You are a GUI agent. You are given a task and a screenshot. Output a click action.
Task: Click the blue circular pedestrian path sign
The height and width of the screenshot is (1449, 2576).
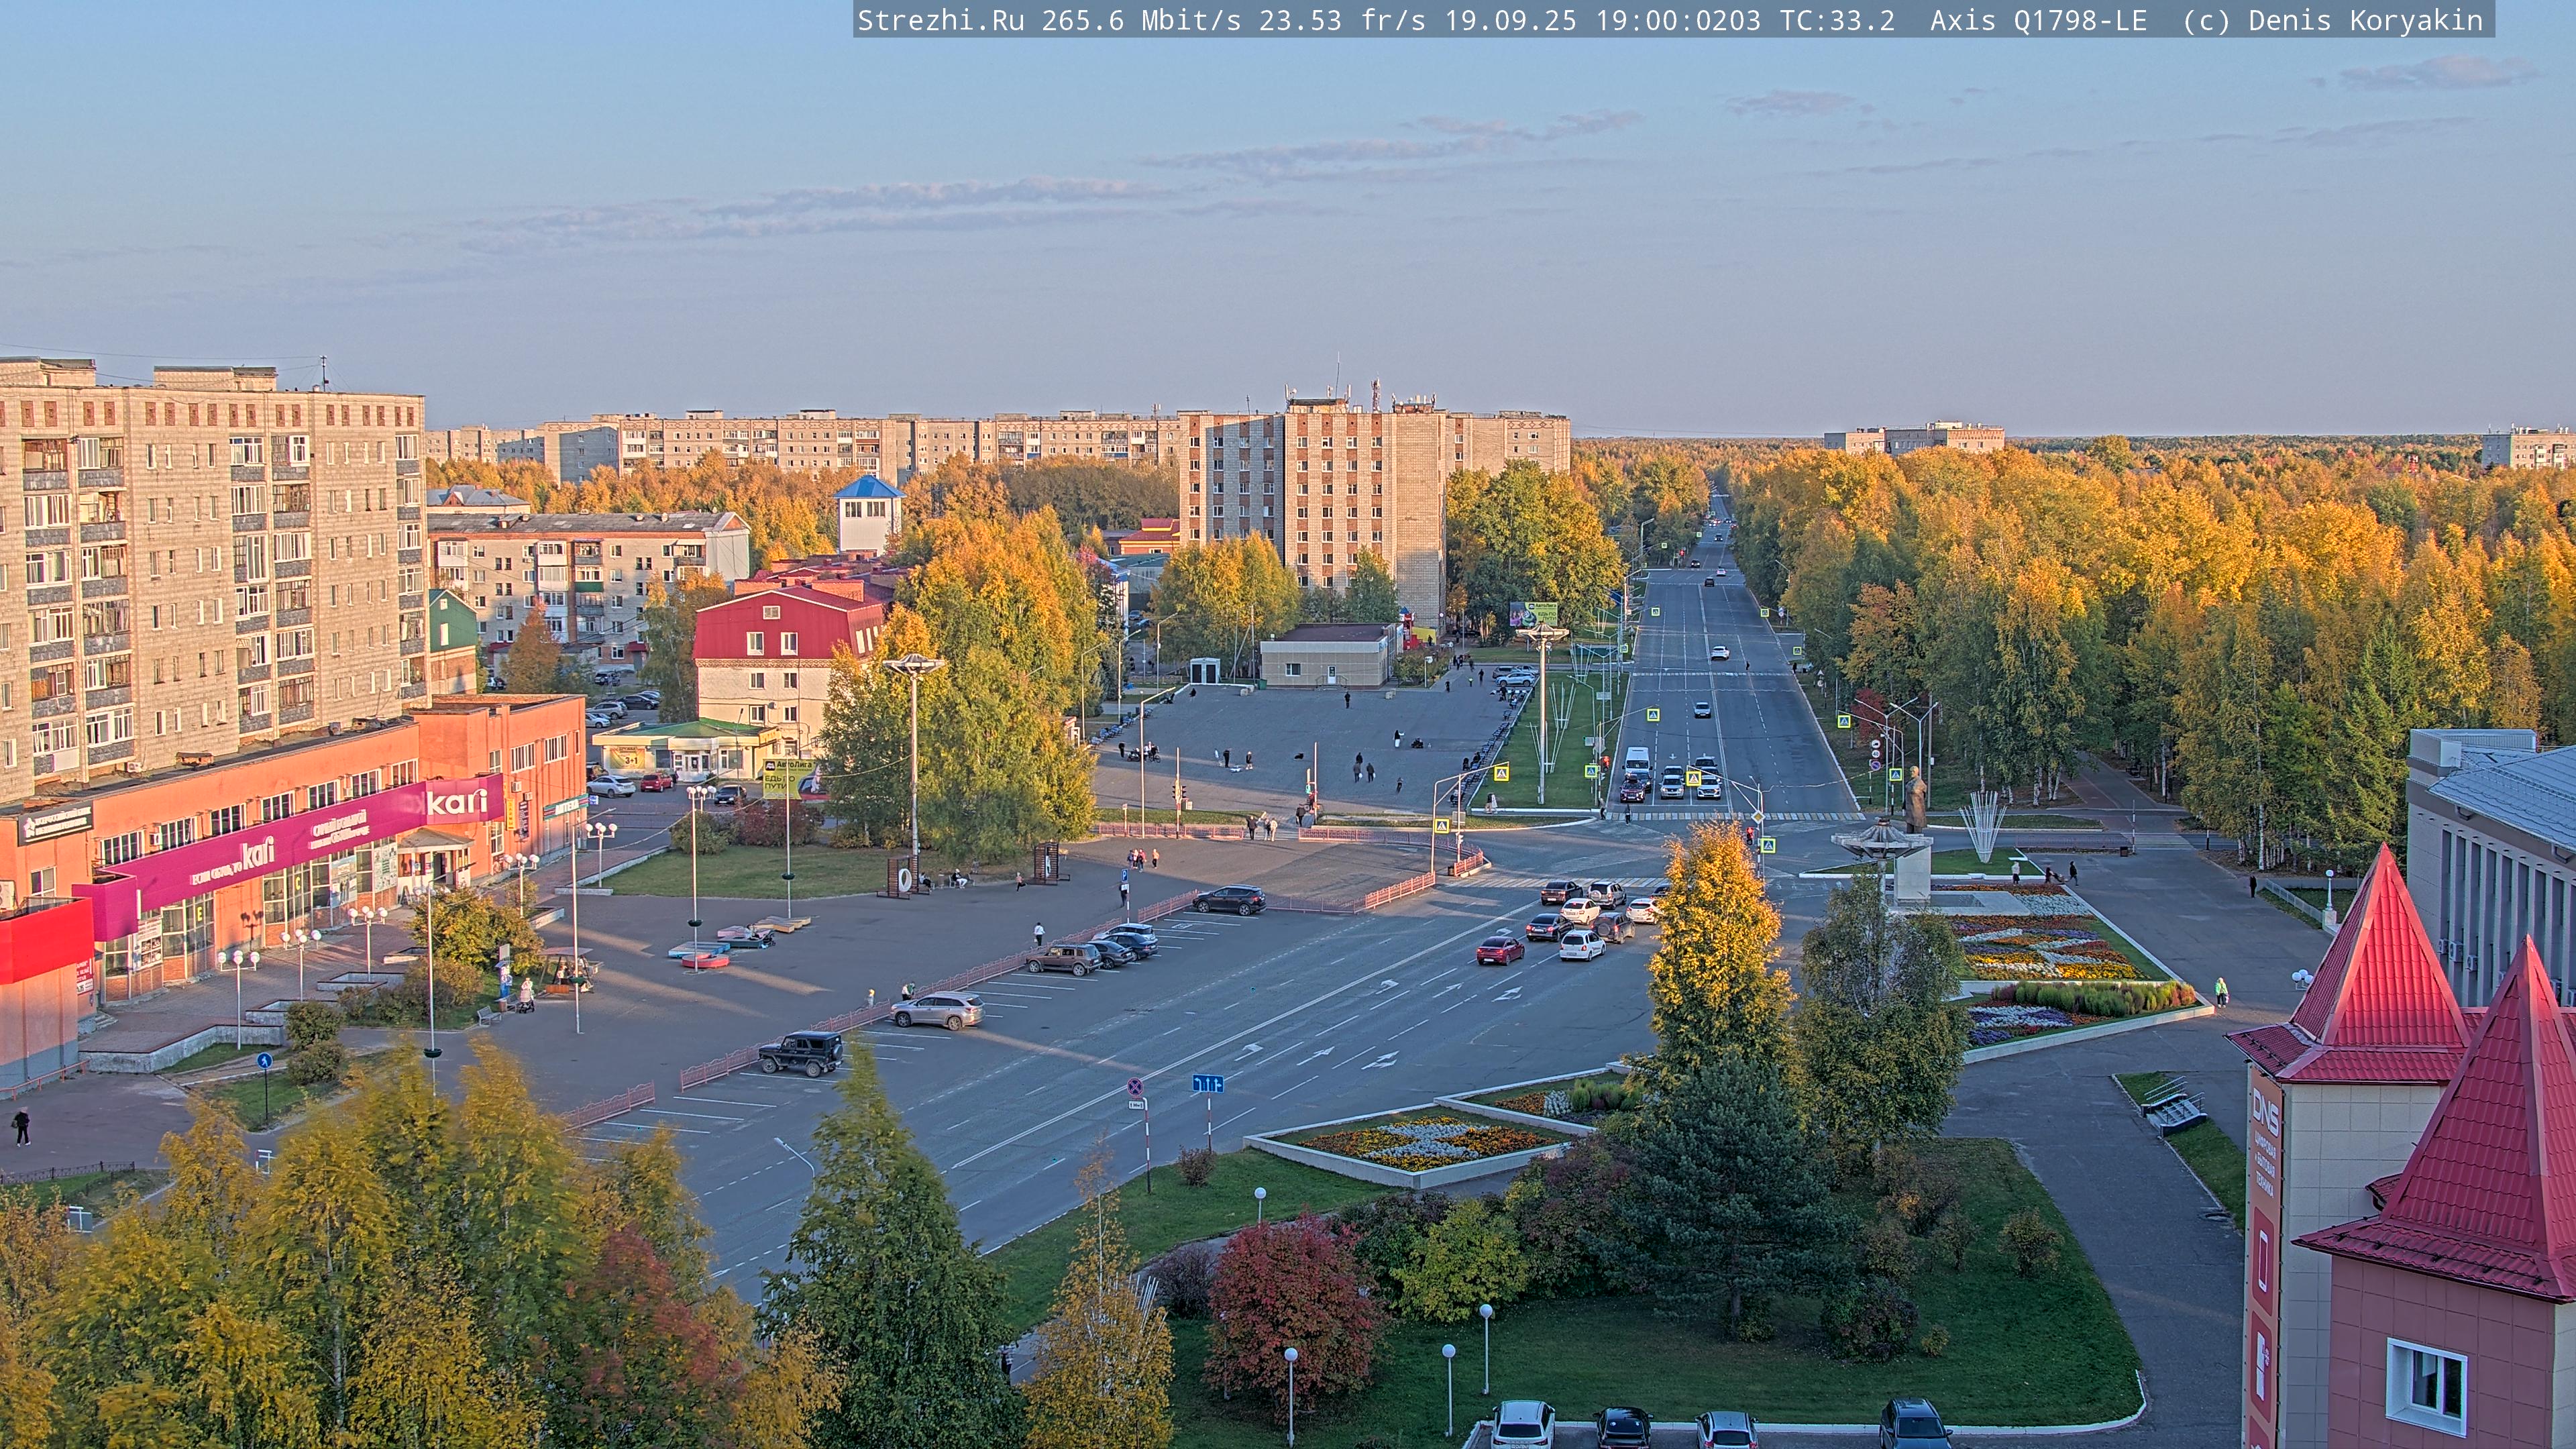pos(264,1061)
